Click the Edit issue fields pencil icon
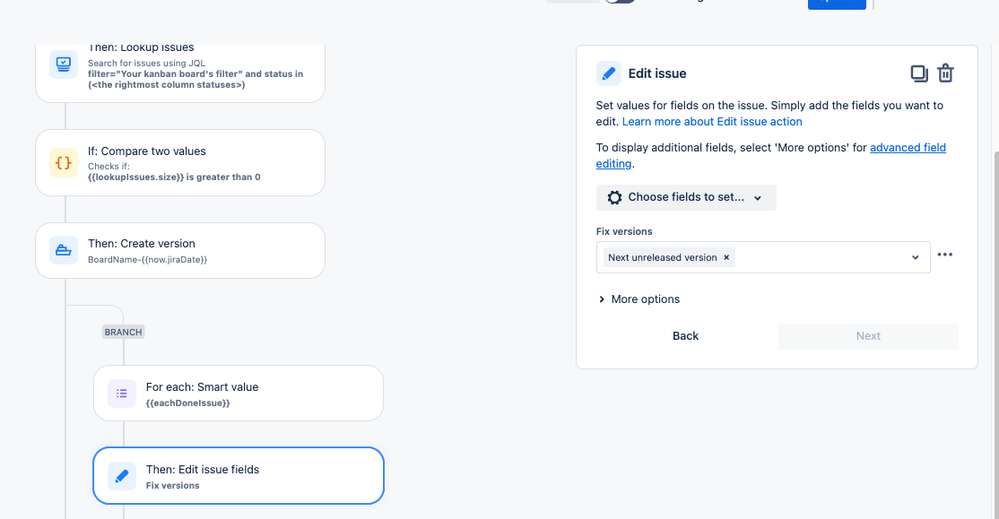The width and height of the screenshot is (999, 519). tap(122, 476)
